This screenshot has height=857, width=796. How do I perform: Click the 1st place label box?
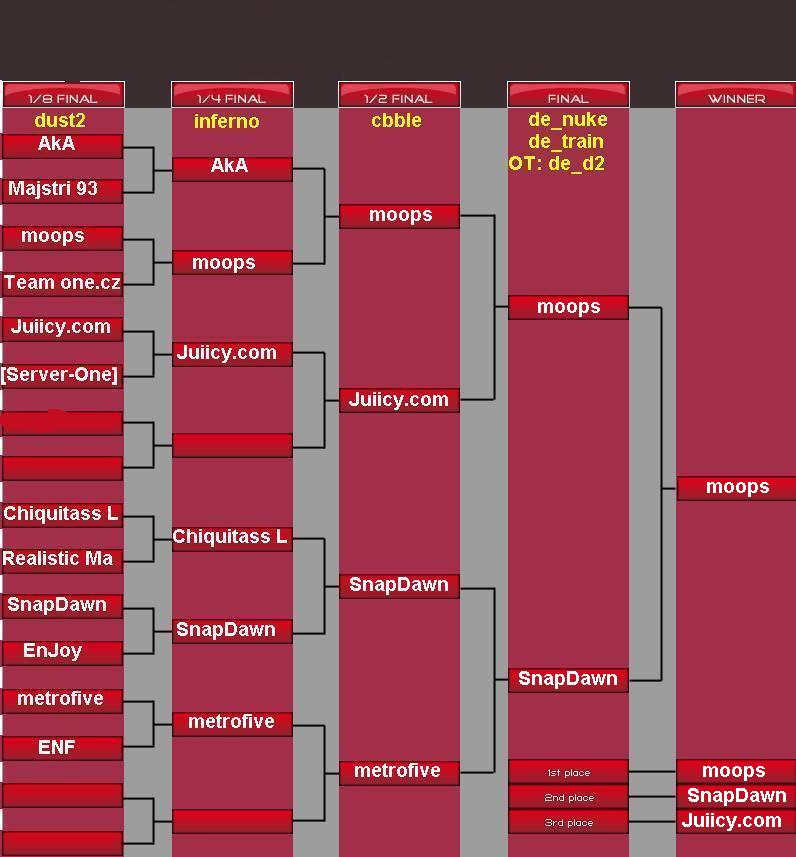pyautogui.click(x=569, y=772)
